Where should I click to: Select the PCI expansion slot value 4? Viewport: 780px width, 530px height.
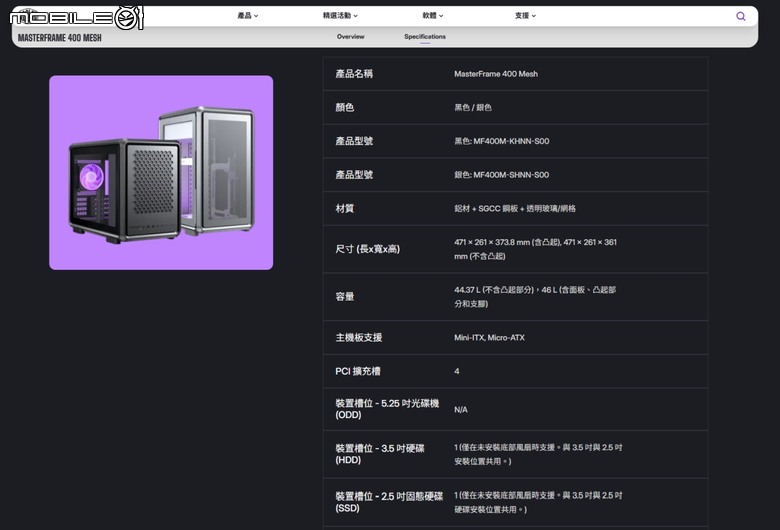(457, 371)
